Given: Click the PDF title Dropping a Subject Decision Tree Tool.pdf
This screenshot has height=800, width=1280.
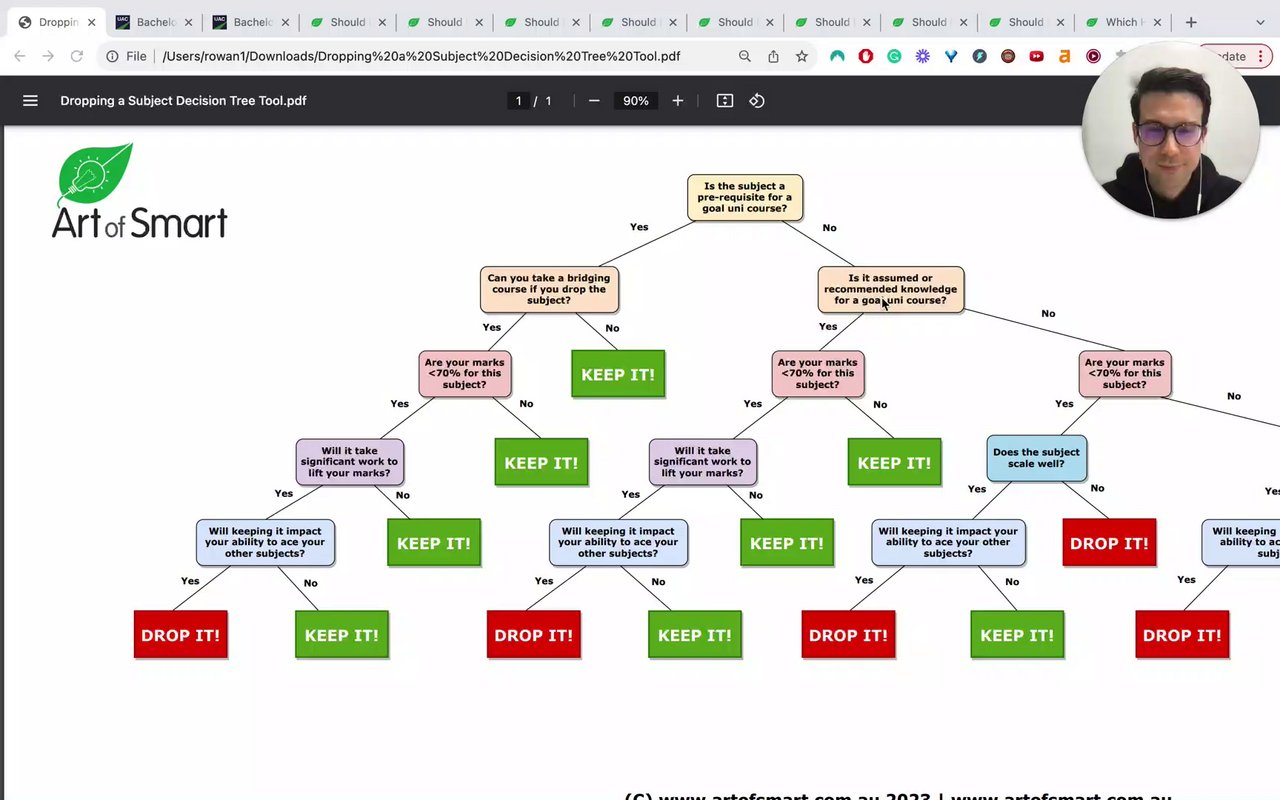Looking at the screenshot, I should [183, 100].
